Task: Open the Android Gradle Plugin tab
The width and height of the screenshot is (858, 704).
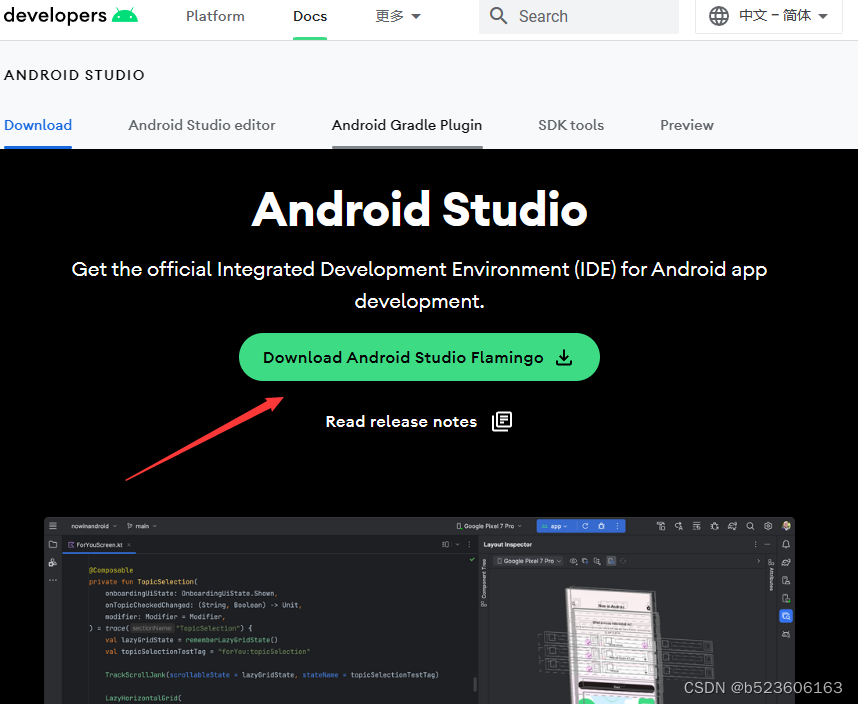Action: 407,125
